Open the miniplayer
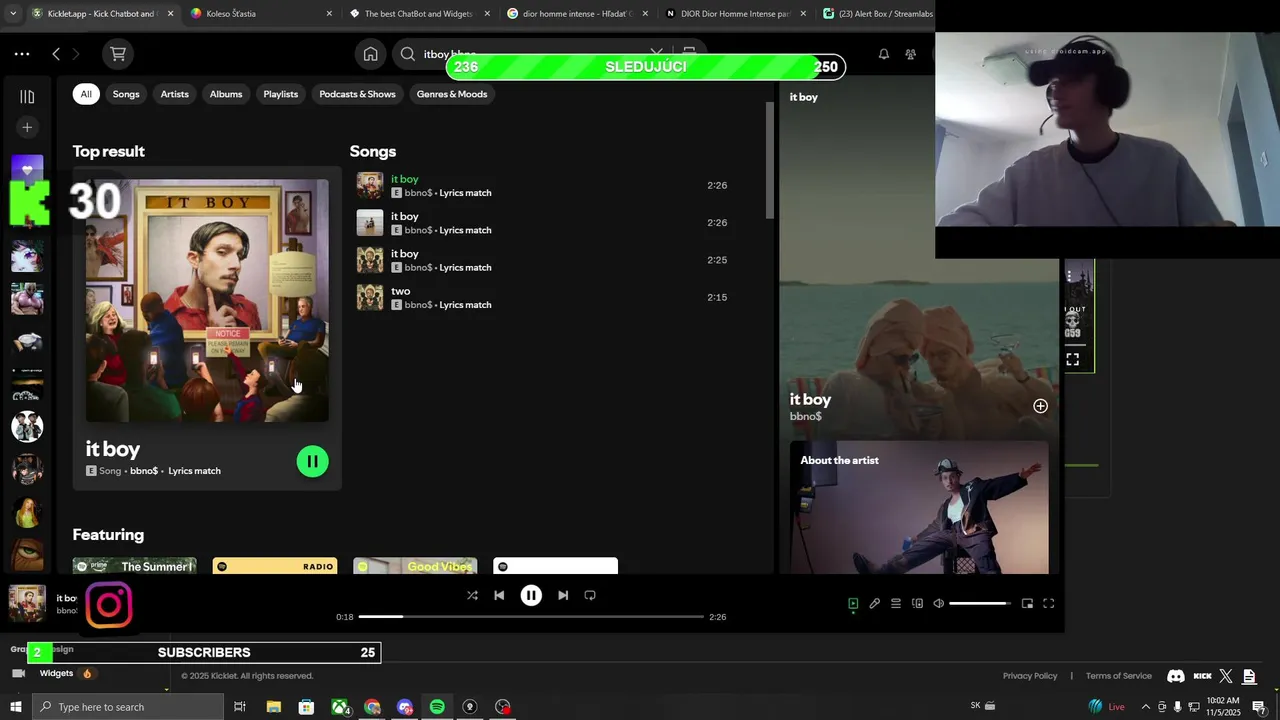The width and height of the screenshot is (1280, 720). [x=1027, y=604]
